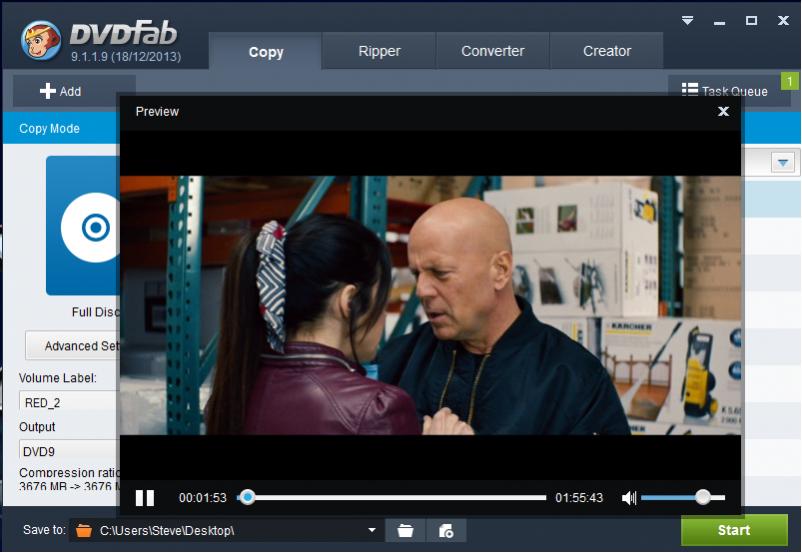
Task: Open the title bar dropdown menu arrow
Action: pyautogui.click(x=687, y=20)
